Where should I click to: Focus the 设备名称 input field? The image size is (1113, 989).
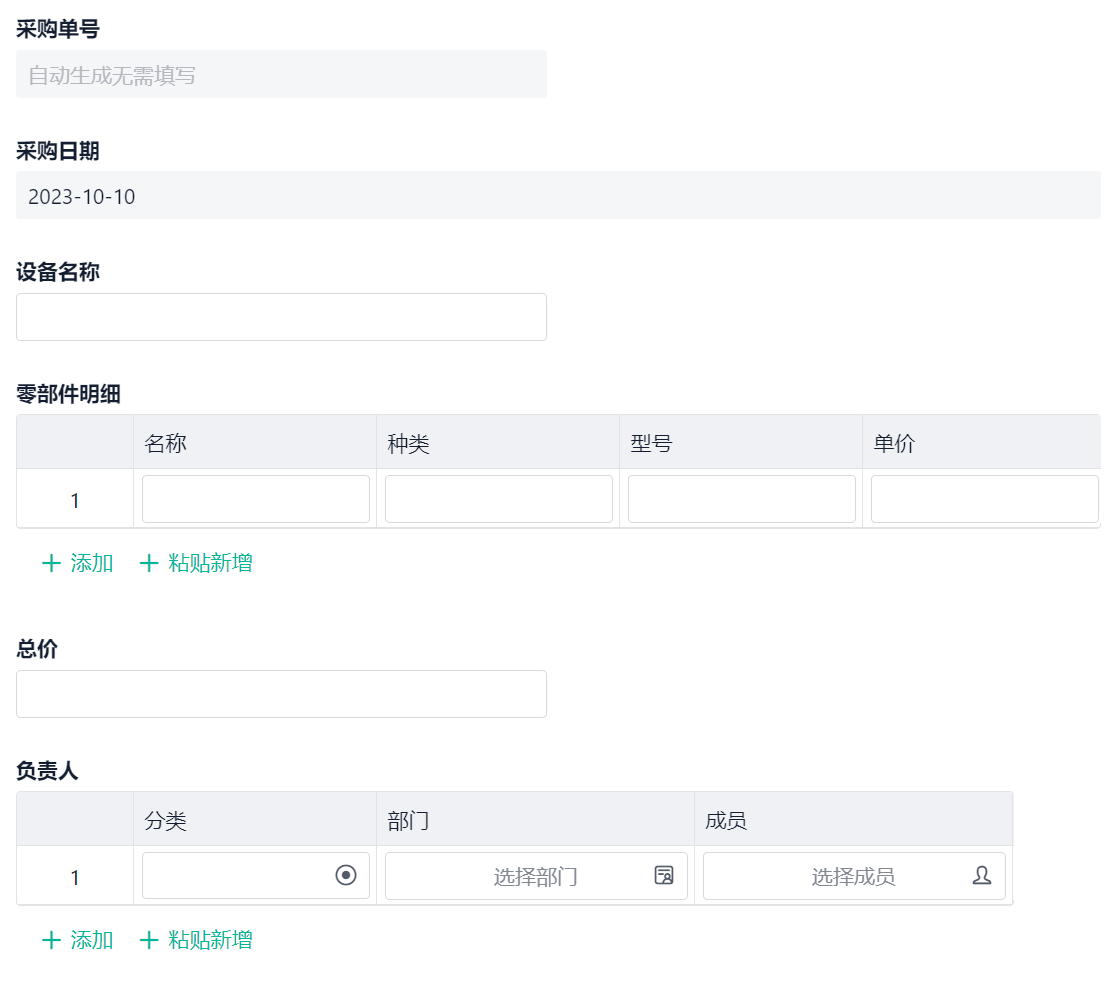[281, 317]
